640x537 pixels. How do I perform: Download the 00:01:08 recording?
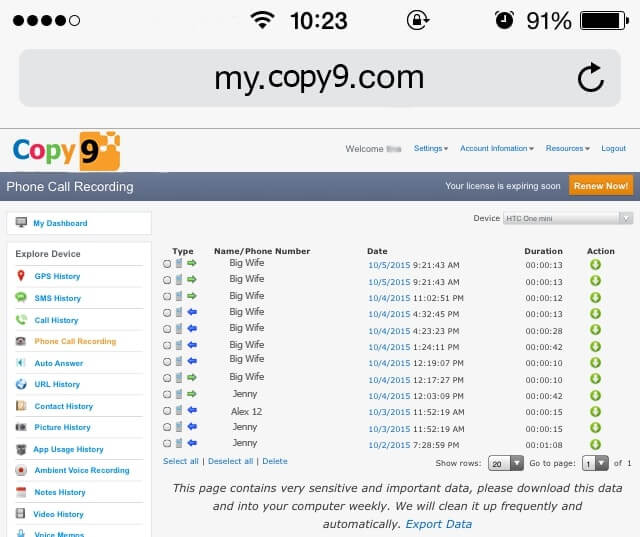tap(596, 444)
